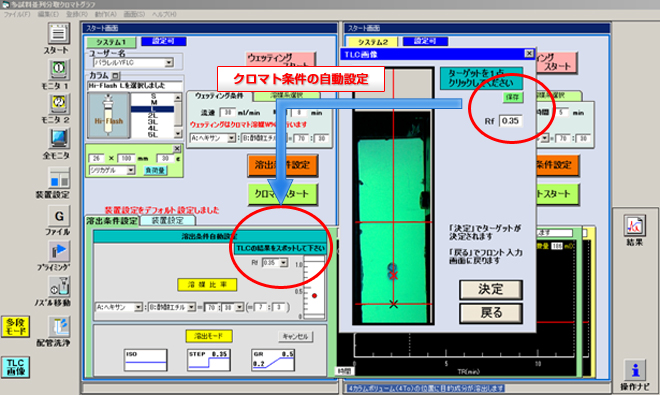This screenshot has height=395, width=660.
Task: Select the GR gradient elution mode thumbnail
Action: pyautogui.click(x=273, y=360)
